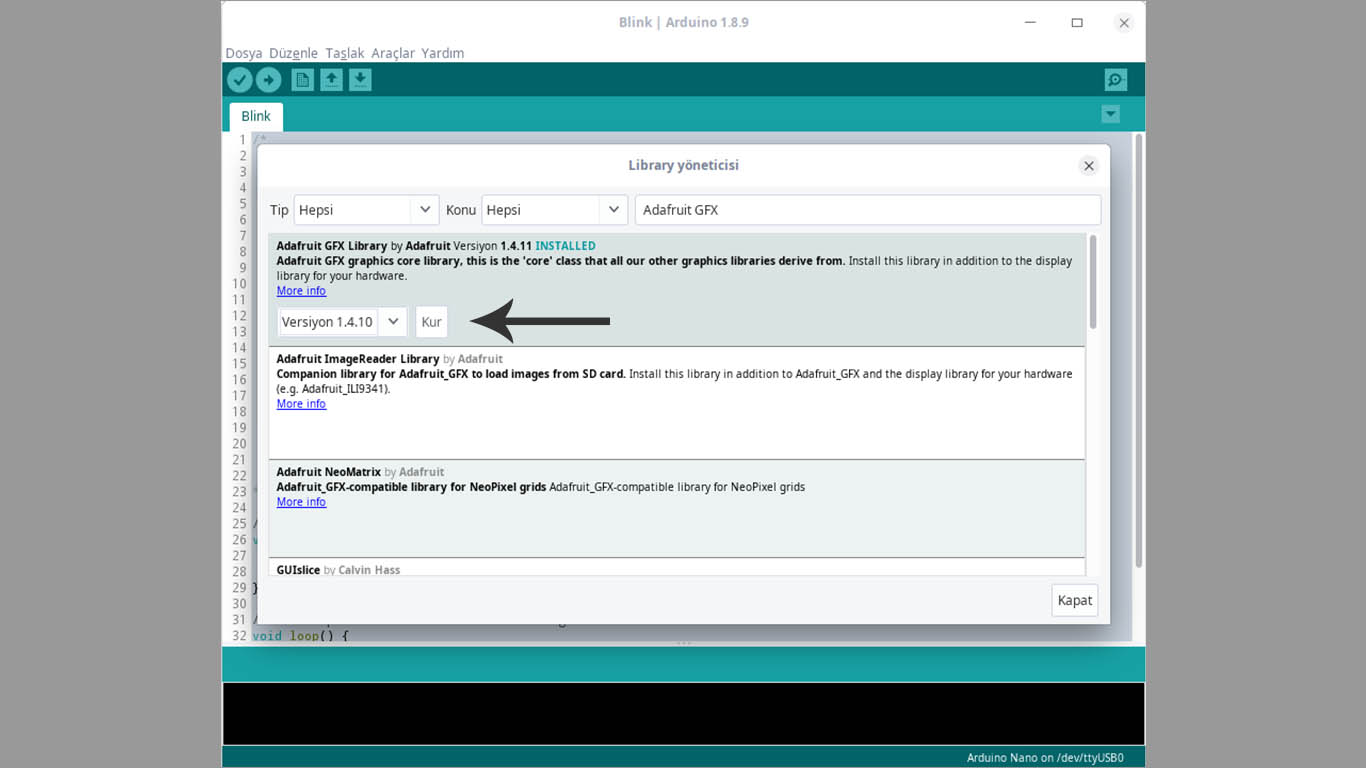This screenshot has width=1366, height=768.
Task: Open the tab options dropdown arrow
Action: click(x=1110, y=114)
